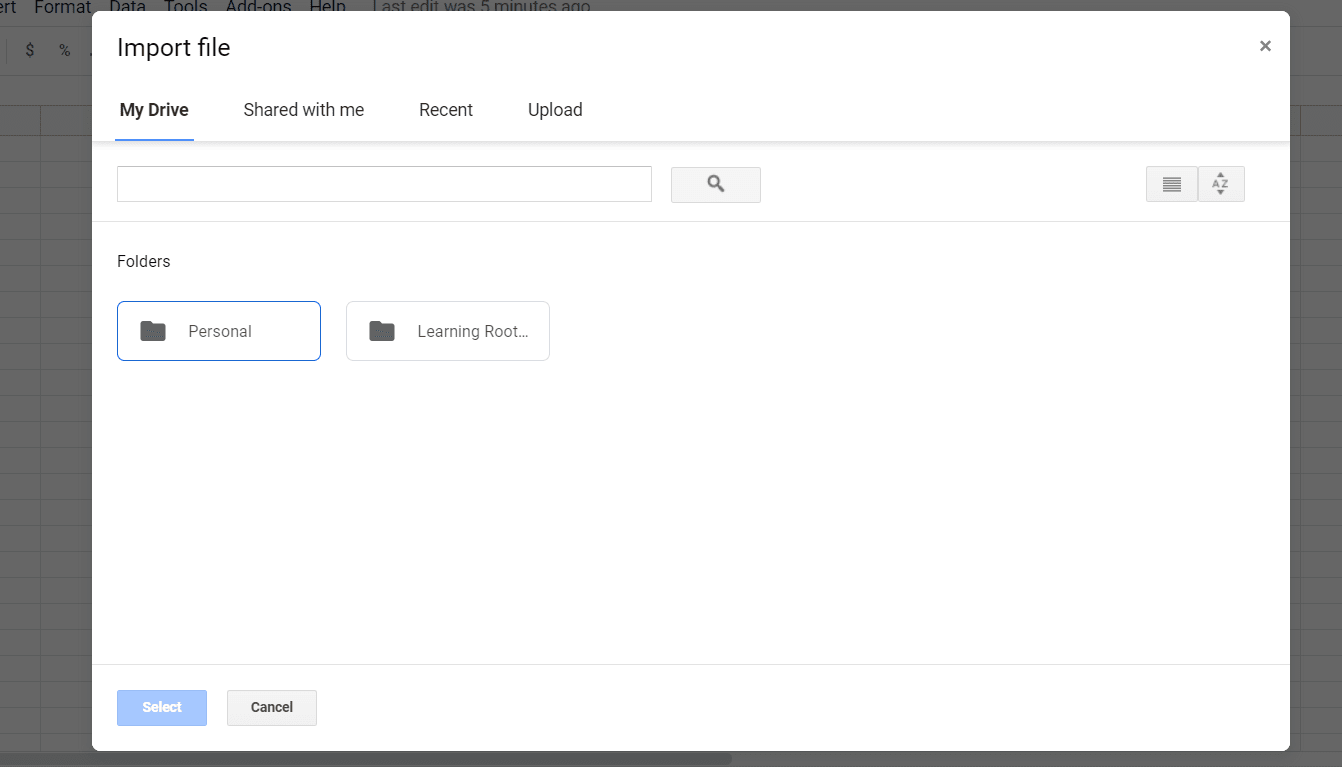Click the currency format dollar icon
This screenshot has width=1342, height=767.
pyautogui.click(x=30, y=50)
